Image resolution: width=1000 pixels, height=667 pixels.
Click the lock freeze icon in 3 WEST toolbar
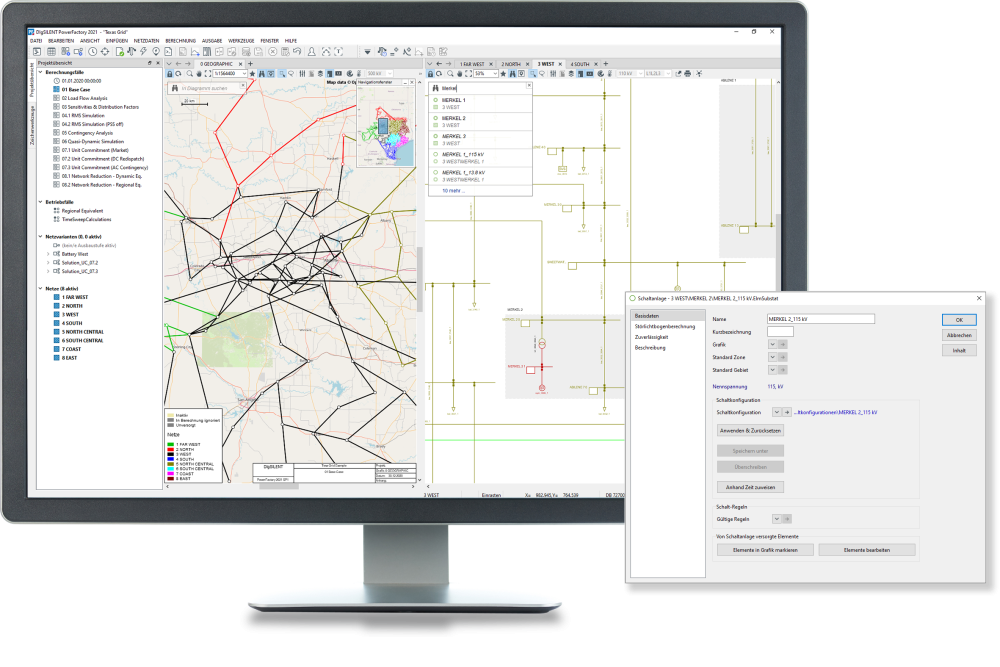coord(430,74)
